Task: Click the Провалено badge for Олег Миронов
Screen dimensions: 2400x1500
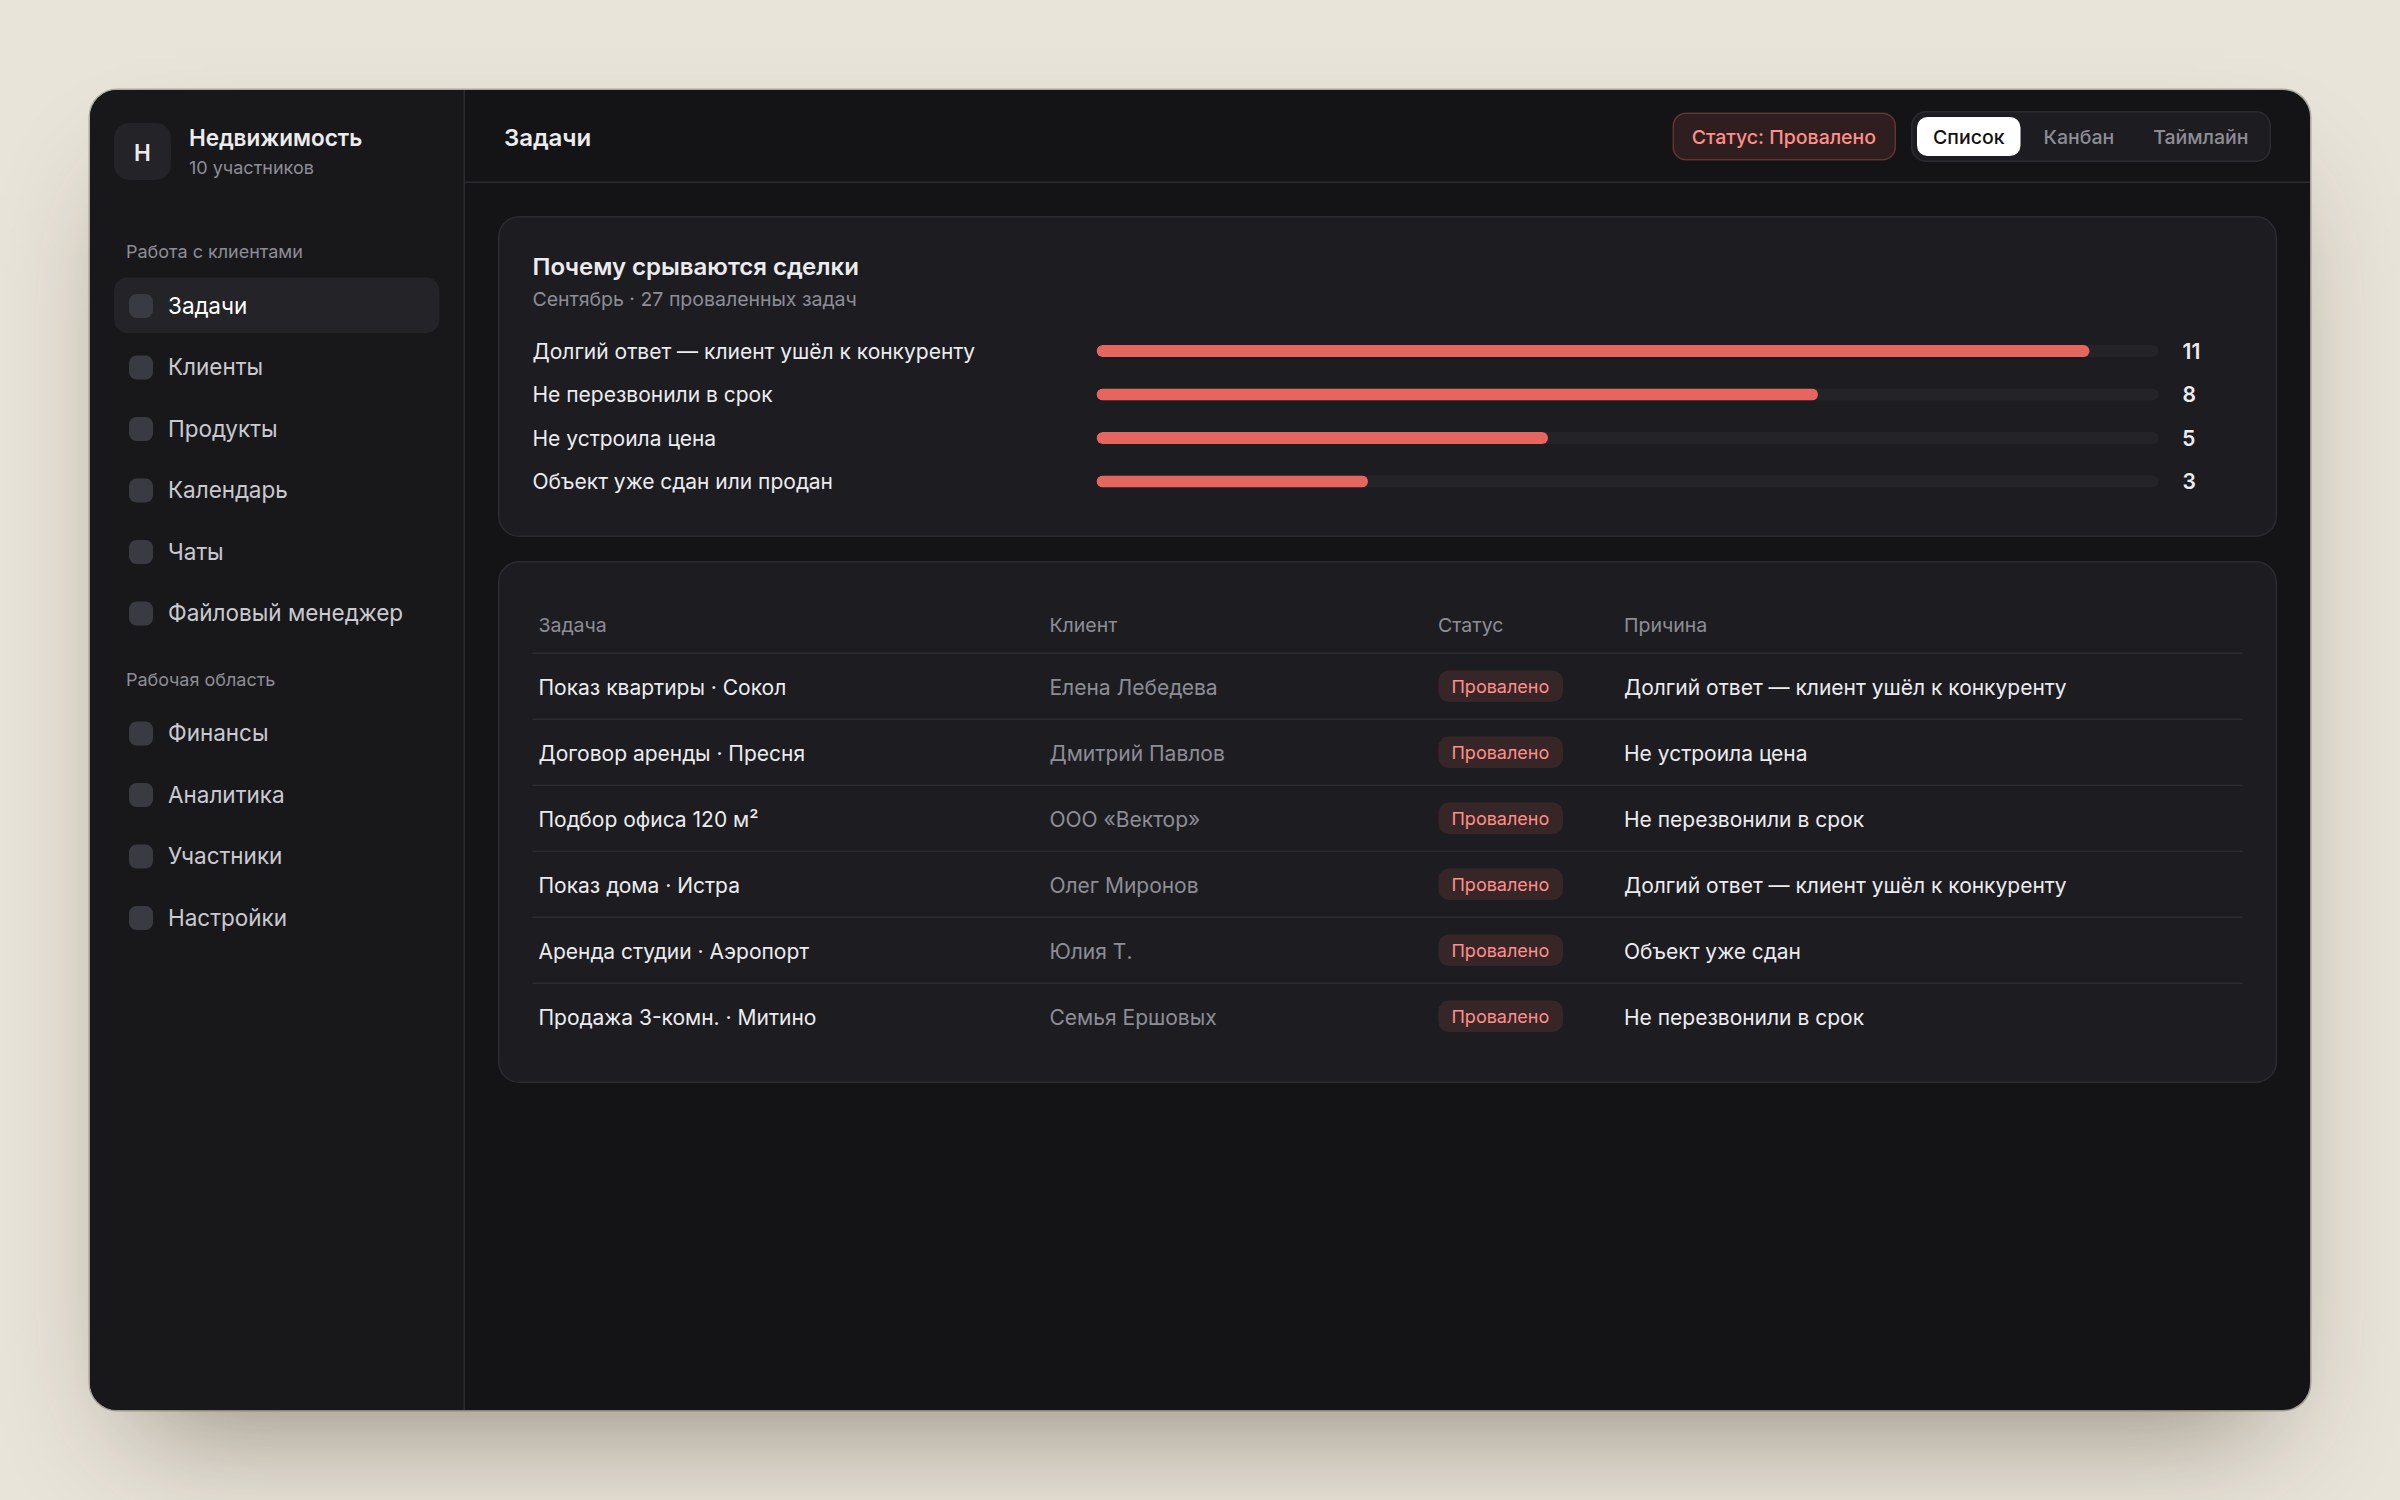Action: point(1500,885)
